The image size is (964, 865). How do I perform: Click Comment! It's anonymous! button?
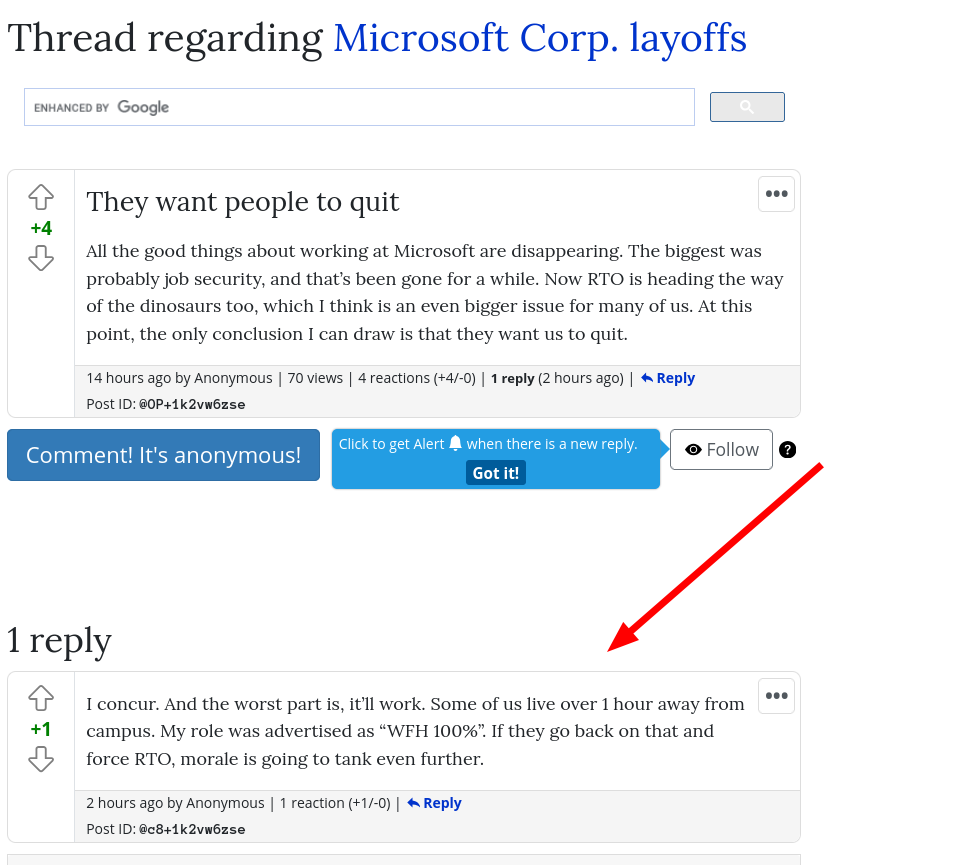[164, 455]
